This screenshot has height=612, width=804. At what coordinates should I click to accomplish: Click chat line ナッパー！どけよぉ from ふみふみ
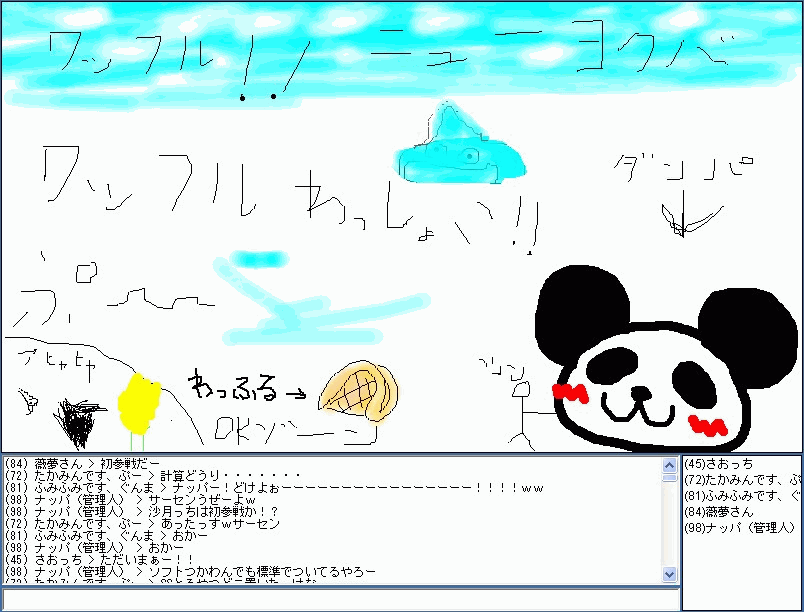[273, 487]
